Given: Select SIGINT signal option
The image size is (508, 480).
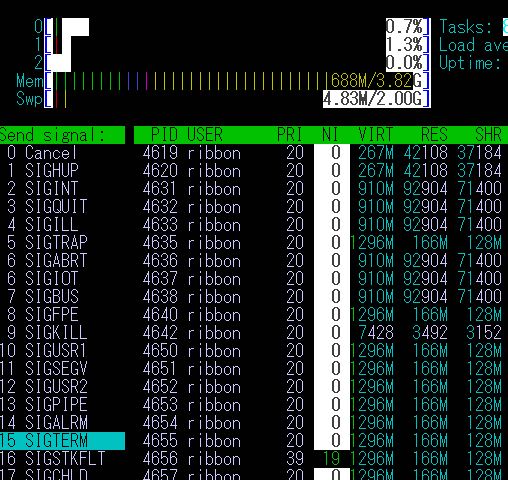Looking at the screenshot, I should coord(62,189).
